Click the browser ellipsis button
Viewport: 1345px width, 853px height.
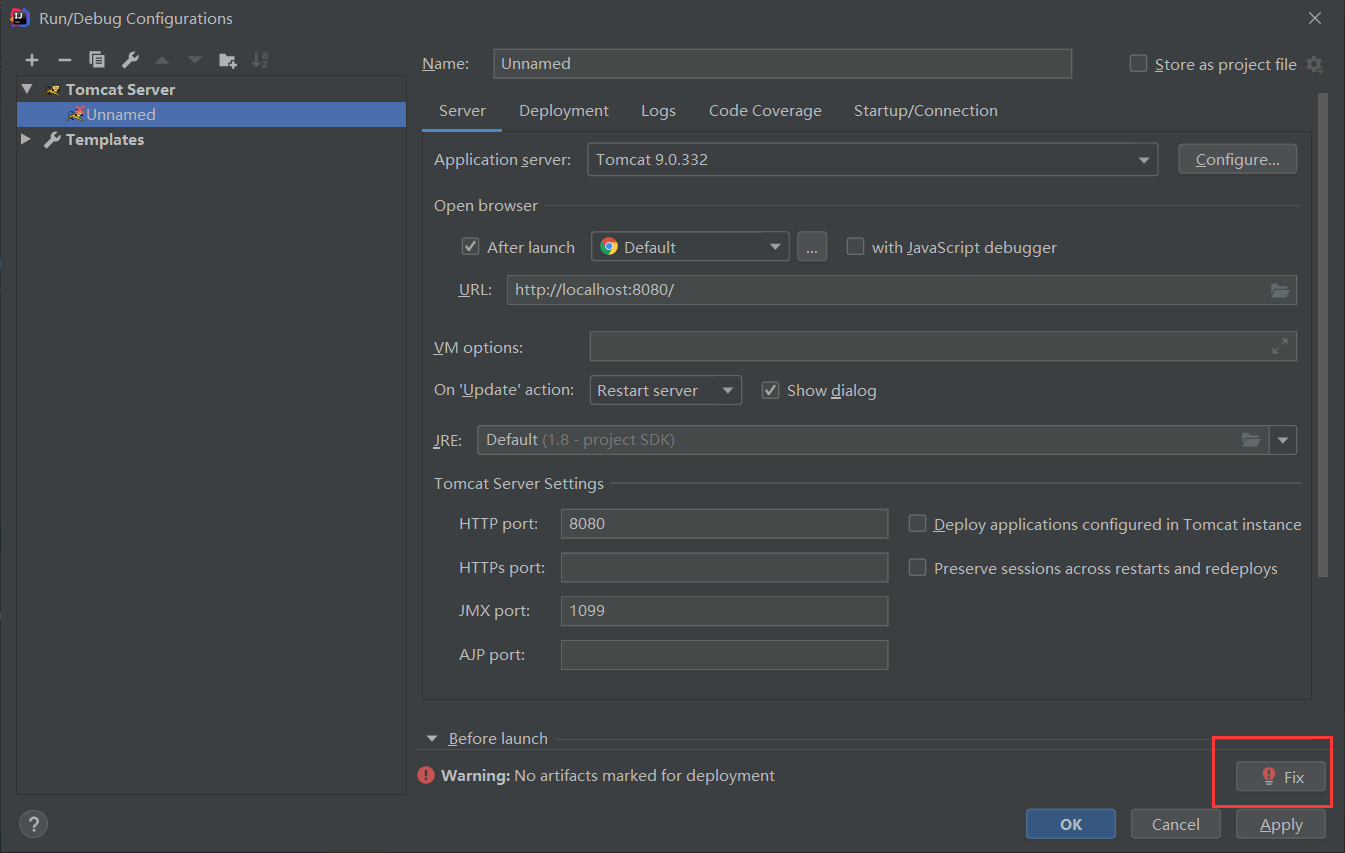[x=812, y=247]
